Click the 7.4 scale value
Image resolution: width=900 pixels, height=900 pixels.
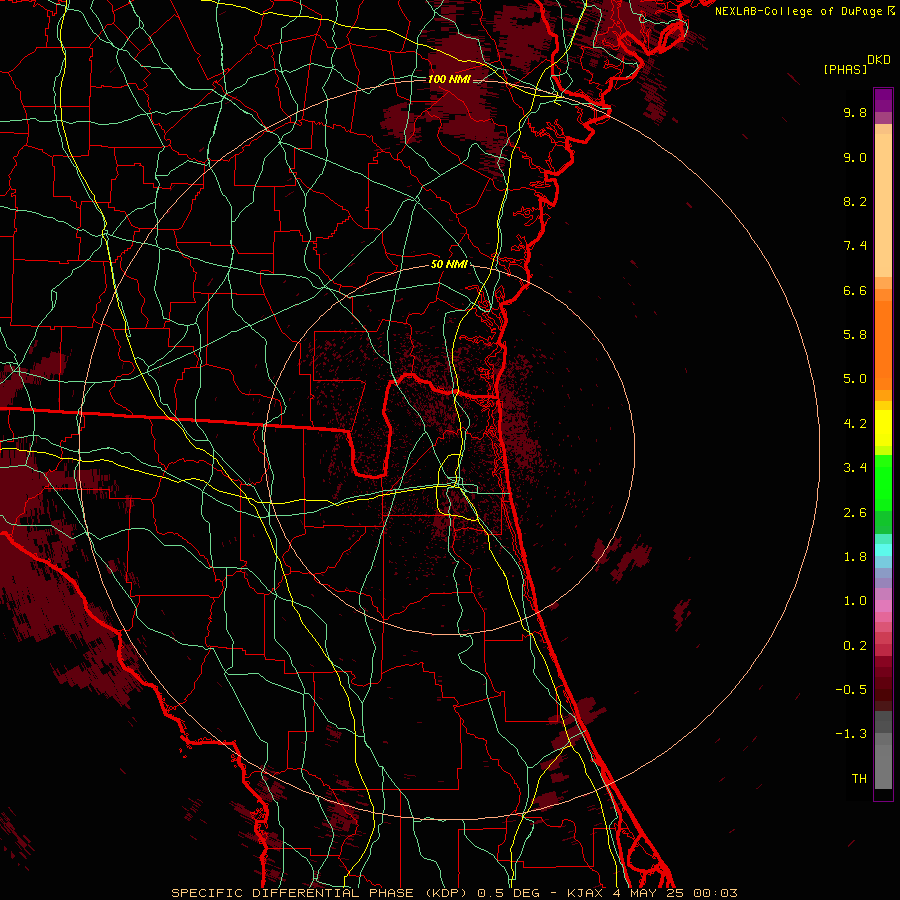(855, 246)
